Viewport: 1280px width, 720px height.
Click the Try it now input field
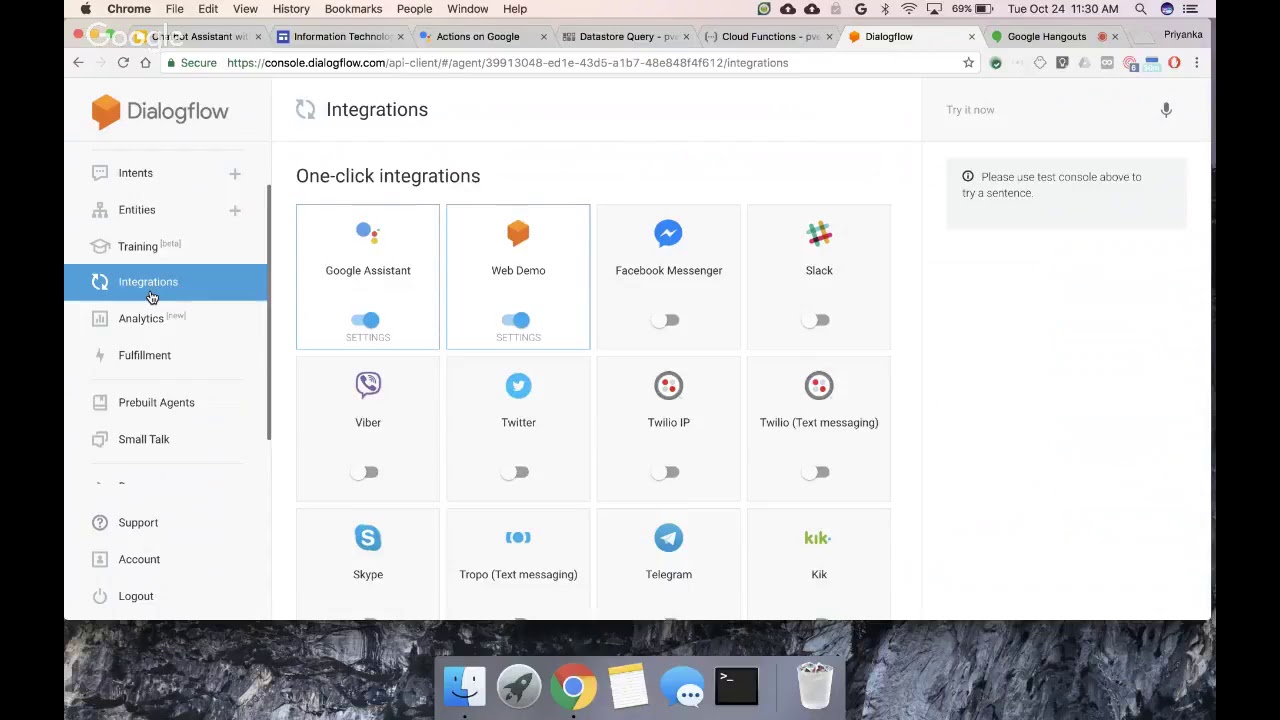click(x=1045, y=110)
